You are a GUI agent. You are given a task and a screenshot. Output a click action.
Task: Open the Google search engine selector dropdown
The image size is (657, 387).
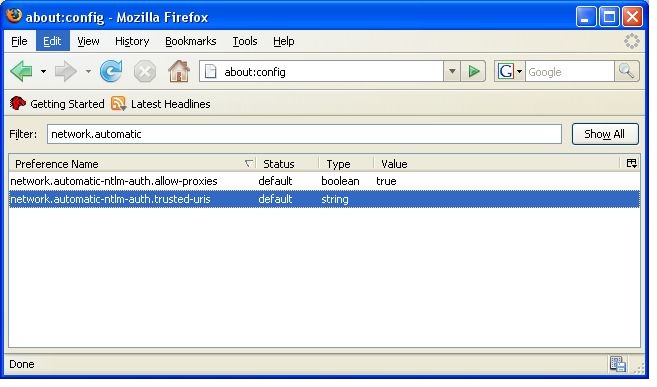point(510,71)
